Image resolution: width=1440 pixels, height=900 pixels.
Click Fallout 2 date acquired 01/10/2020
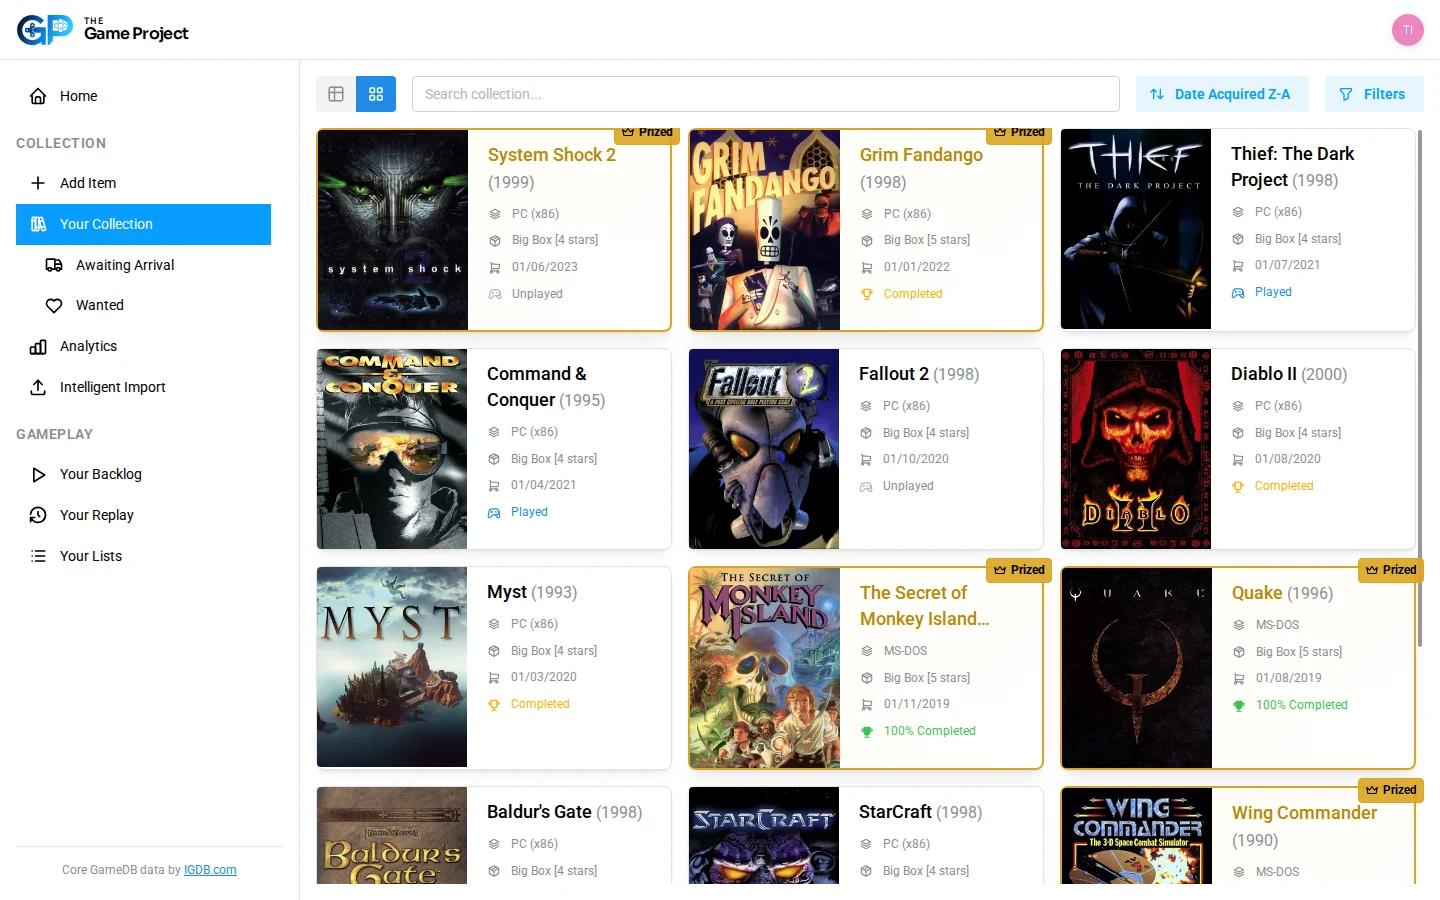pos(916,459)
